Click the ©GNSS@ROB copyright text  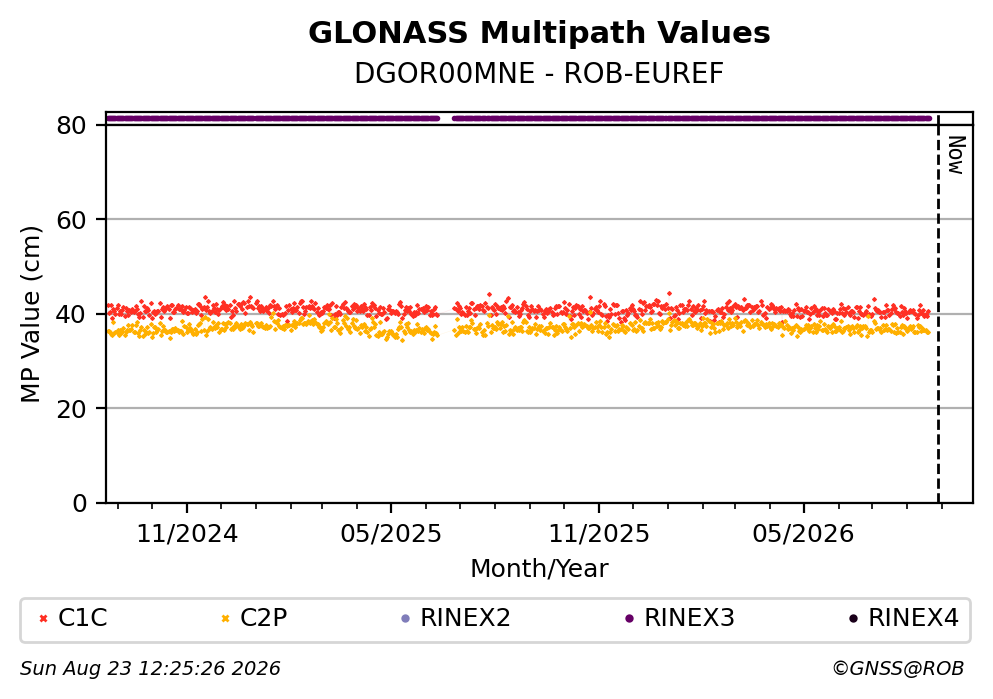coord(898,669)
